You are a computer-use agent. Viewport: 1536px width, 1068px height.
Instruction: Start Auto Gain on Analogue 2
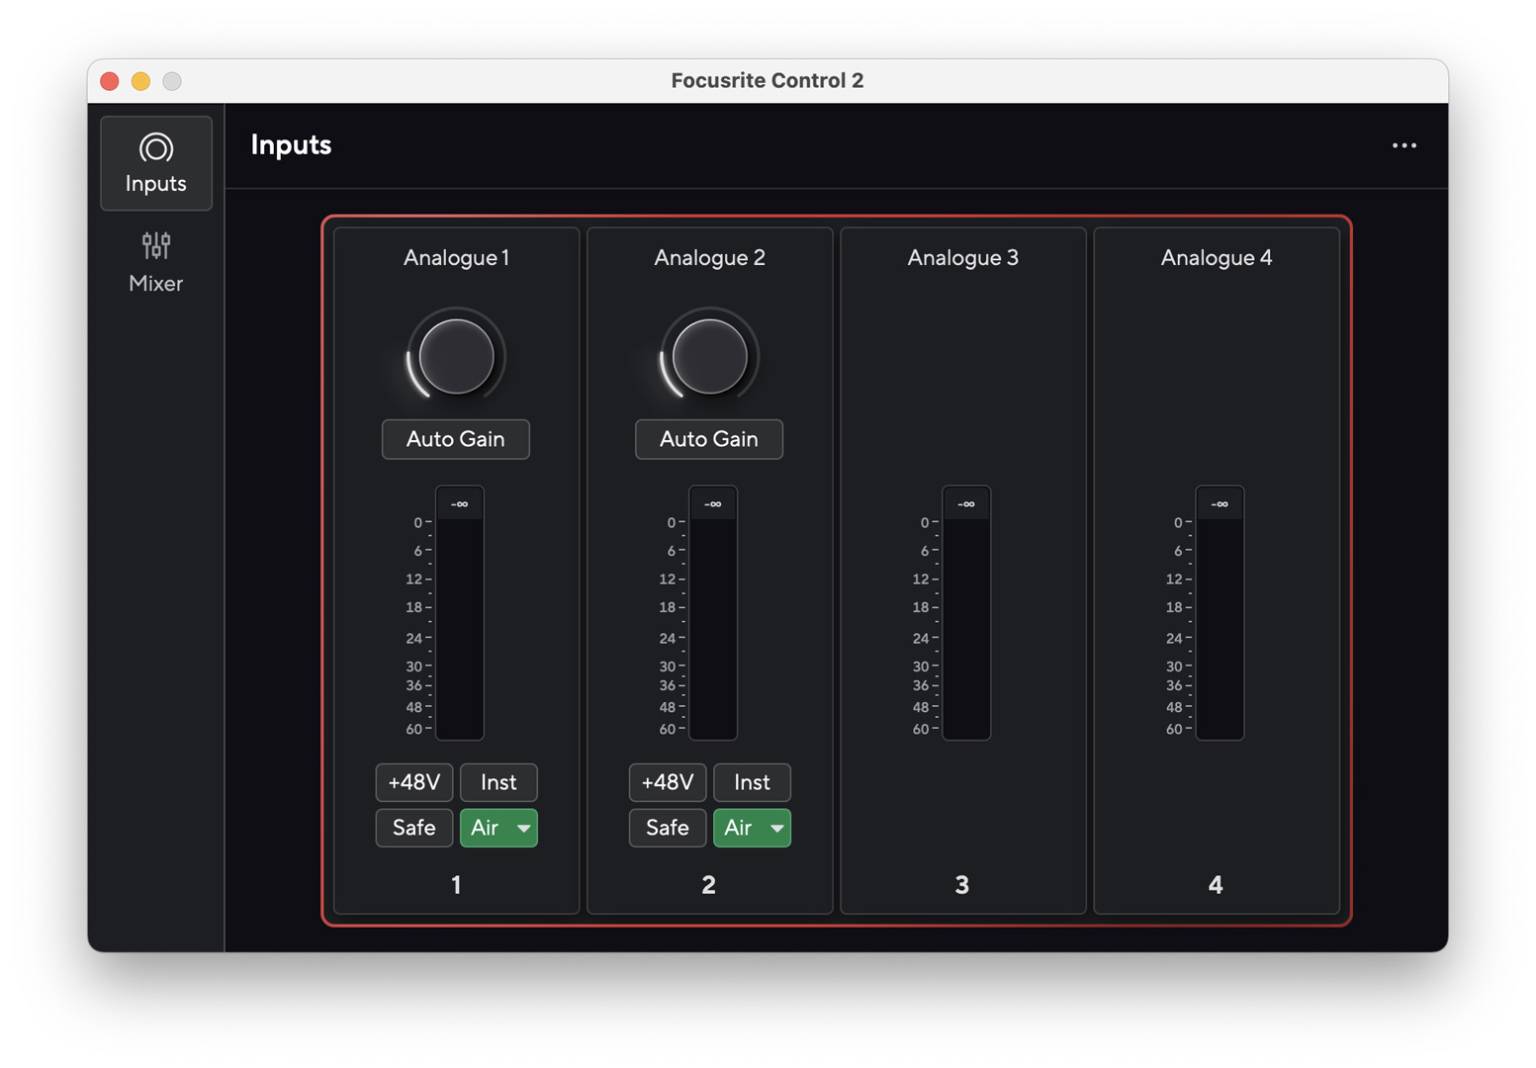click(x=708, y=439)
